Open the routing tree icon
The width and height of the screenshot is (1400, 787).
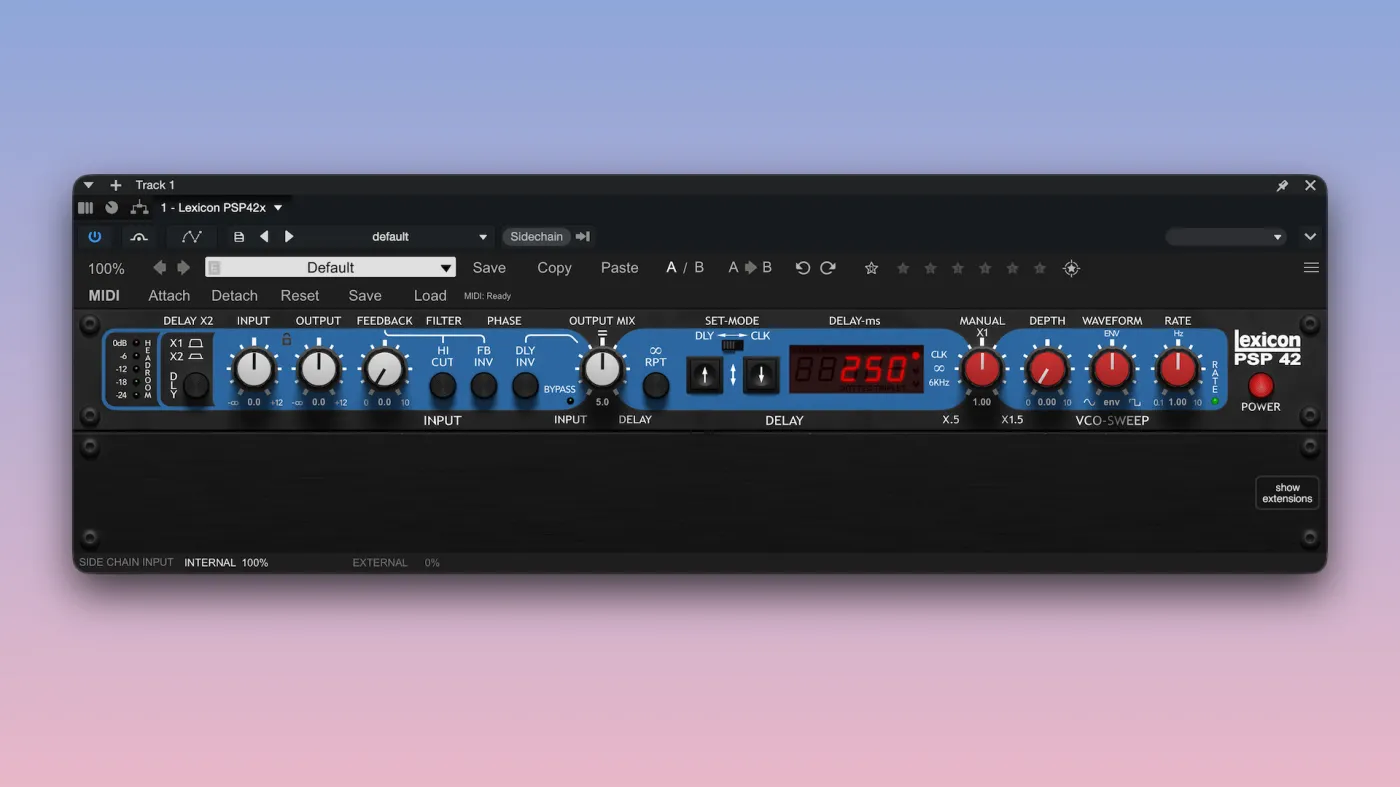[x=139, y=208]
